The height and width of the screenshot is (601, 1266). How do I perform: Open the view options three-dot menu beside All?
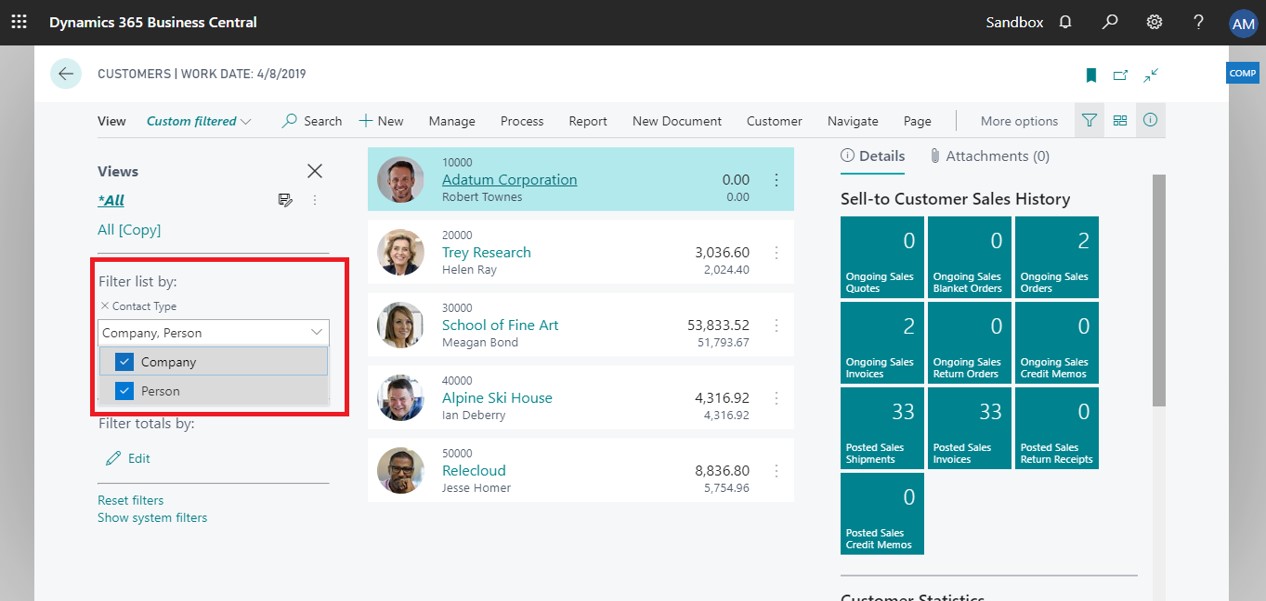(315, 200)
